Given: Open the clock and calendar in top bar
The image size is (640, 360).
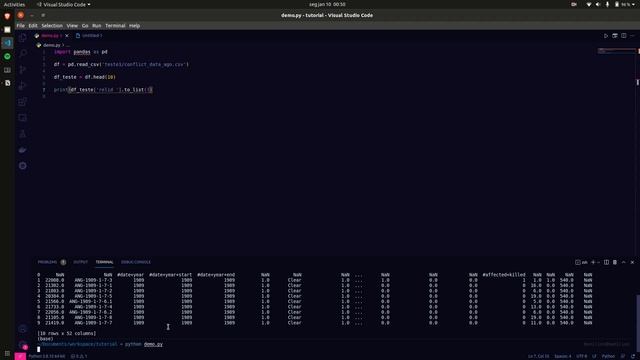Looking at the screenshot, I should click(x=327, y=4).
